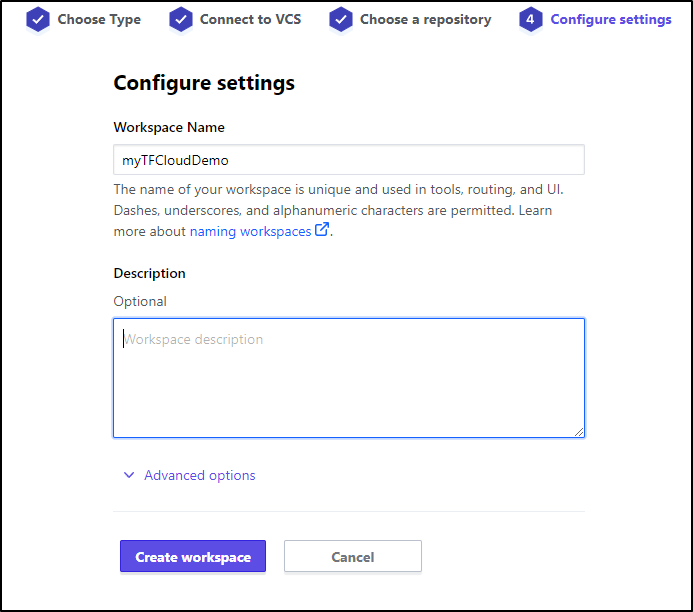Image resolution: width=693 pixels, height=612 pixels.
Task: Open external link icon beside naming workspaces
Action: [322, 230]
